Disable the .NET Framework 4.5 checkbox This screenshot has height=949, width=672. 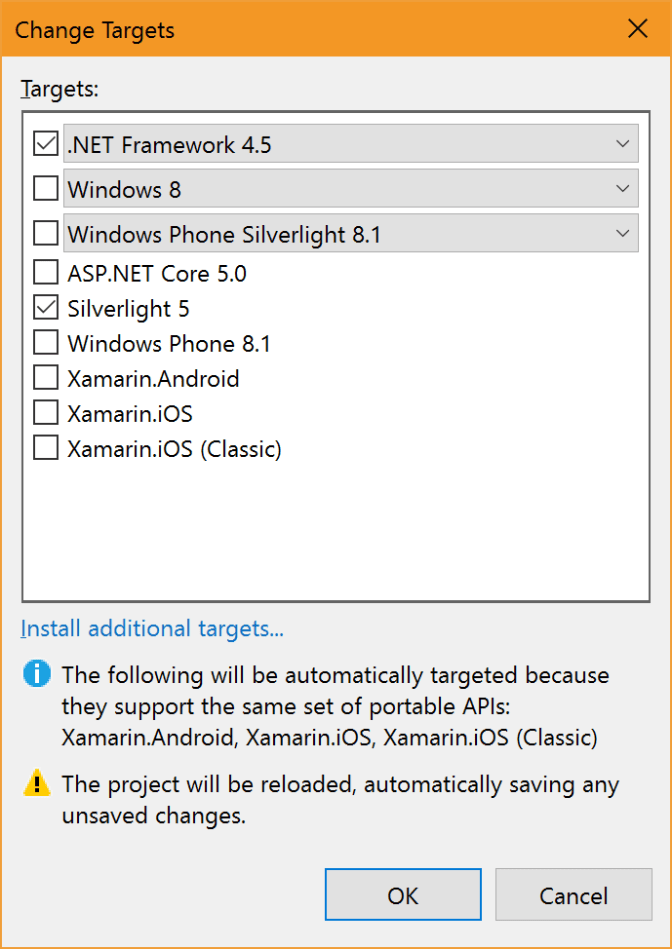pos(45,143)
